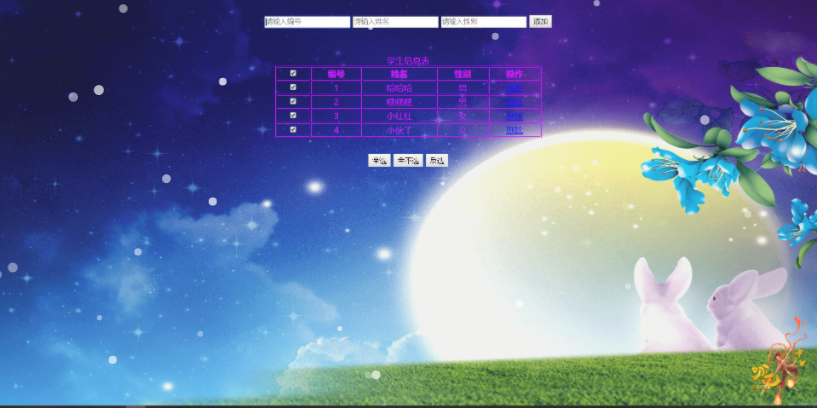818x409 pixels.
Task: Click the 编号 (ID) input field
Action: pyautogui.click(x=306, y=22)
